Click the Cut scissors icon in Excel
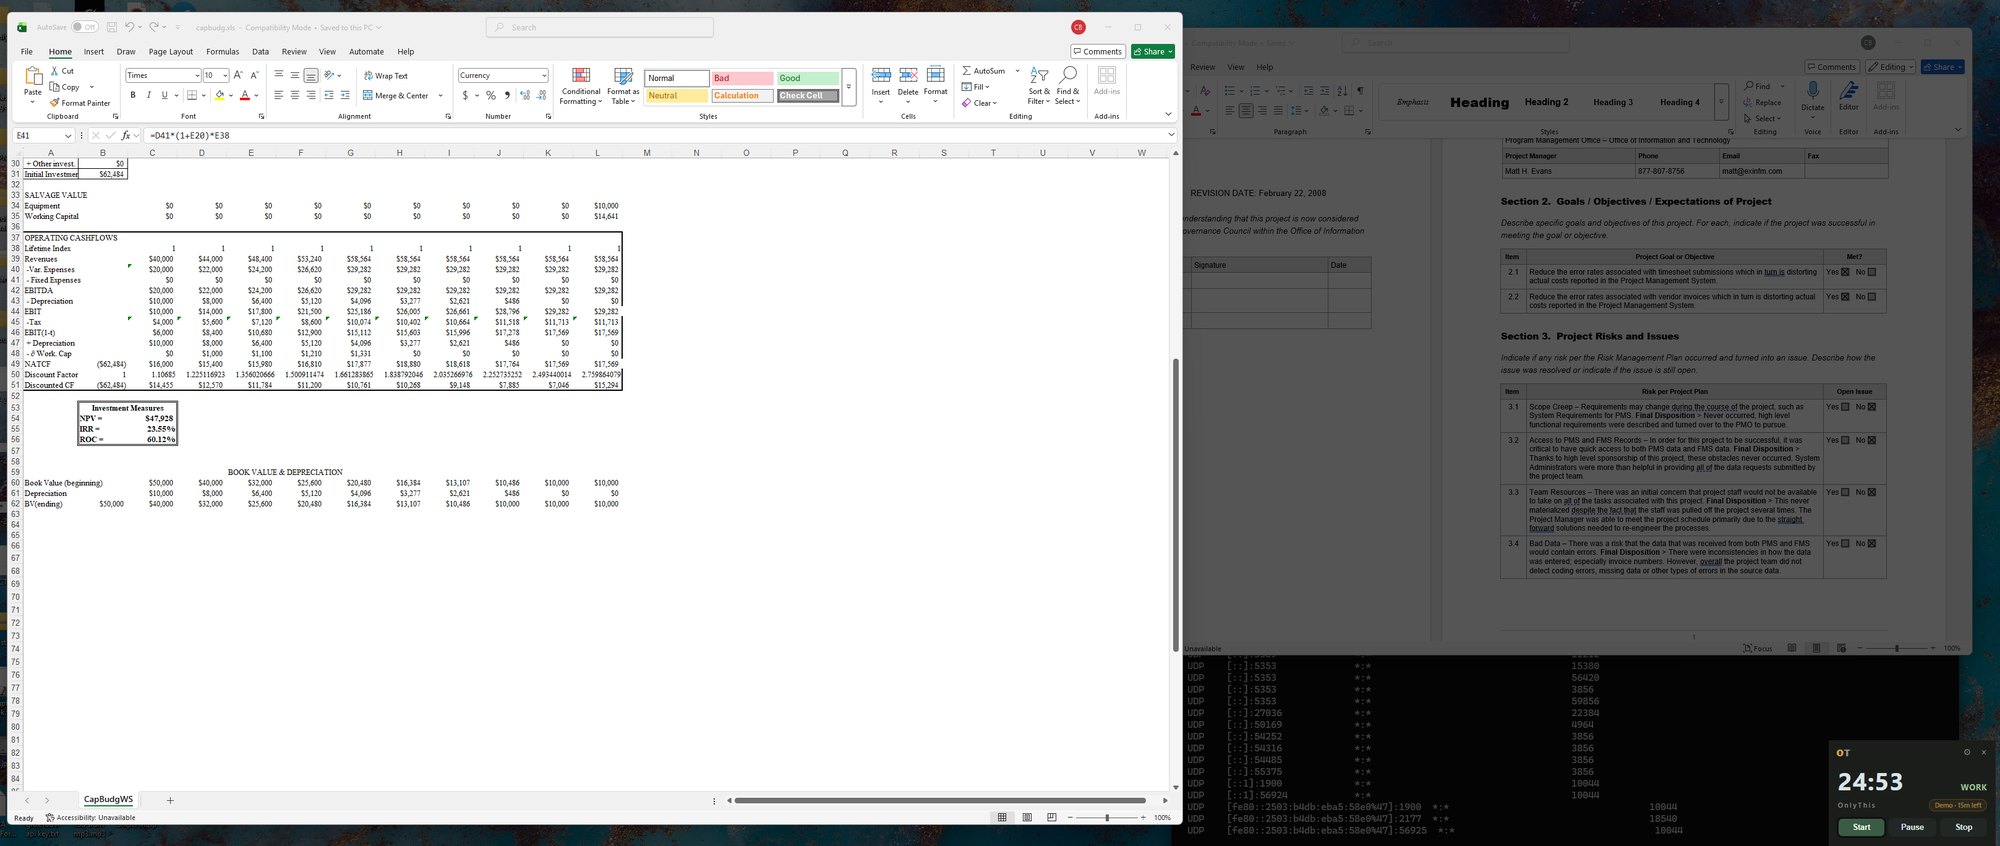This screenshot has width=2000, height=846. pos(55,71)
